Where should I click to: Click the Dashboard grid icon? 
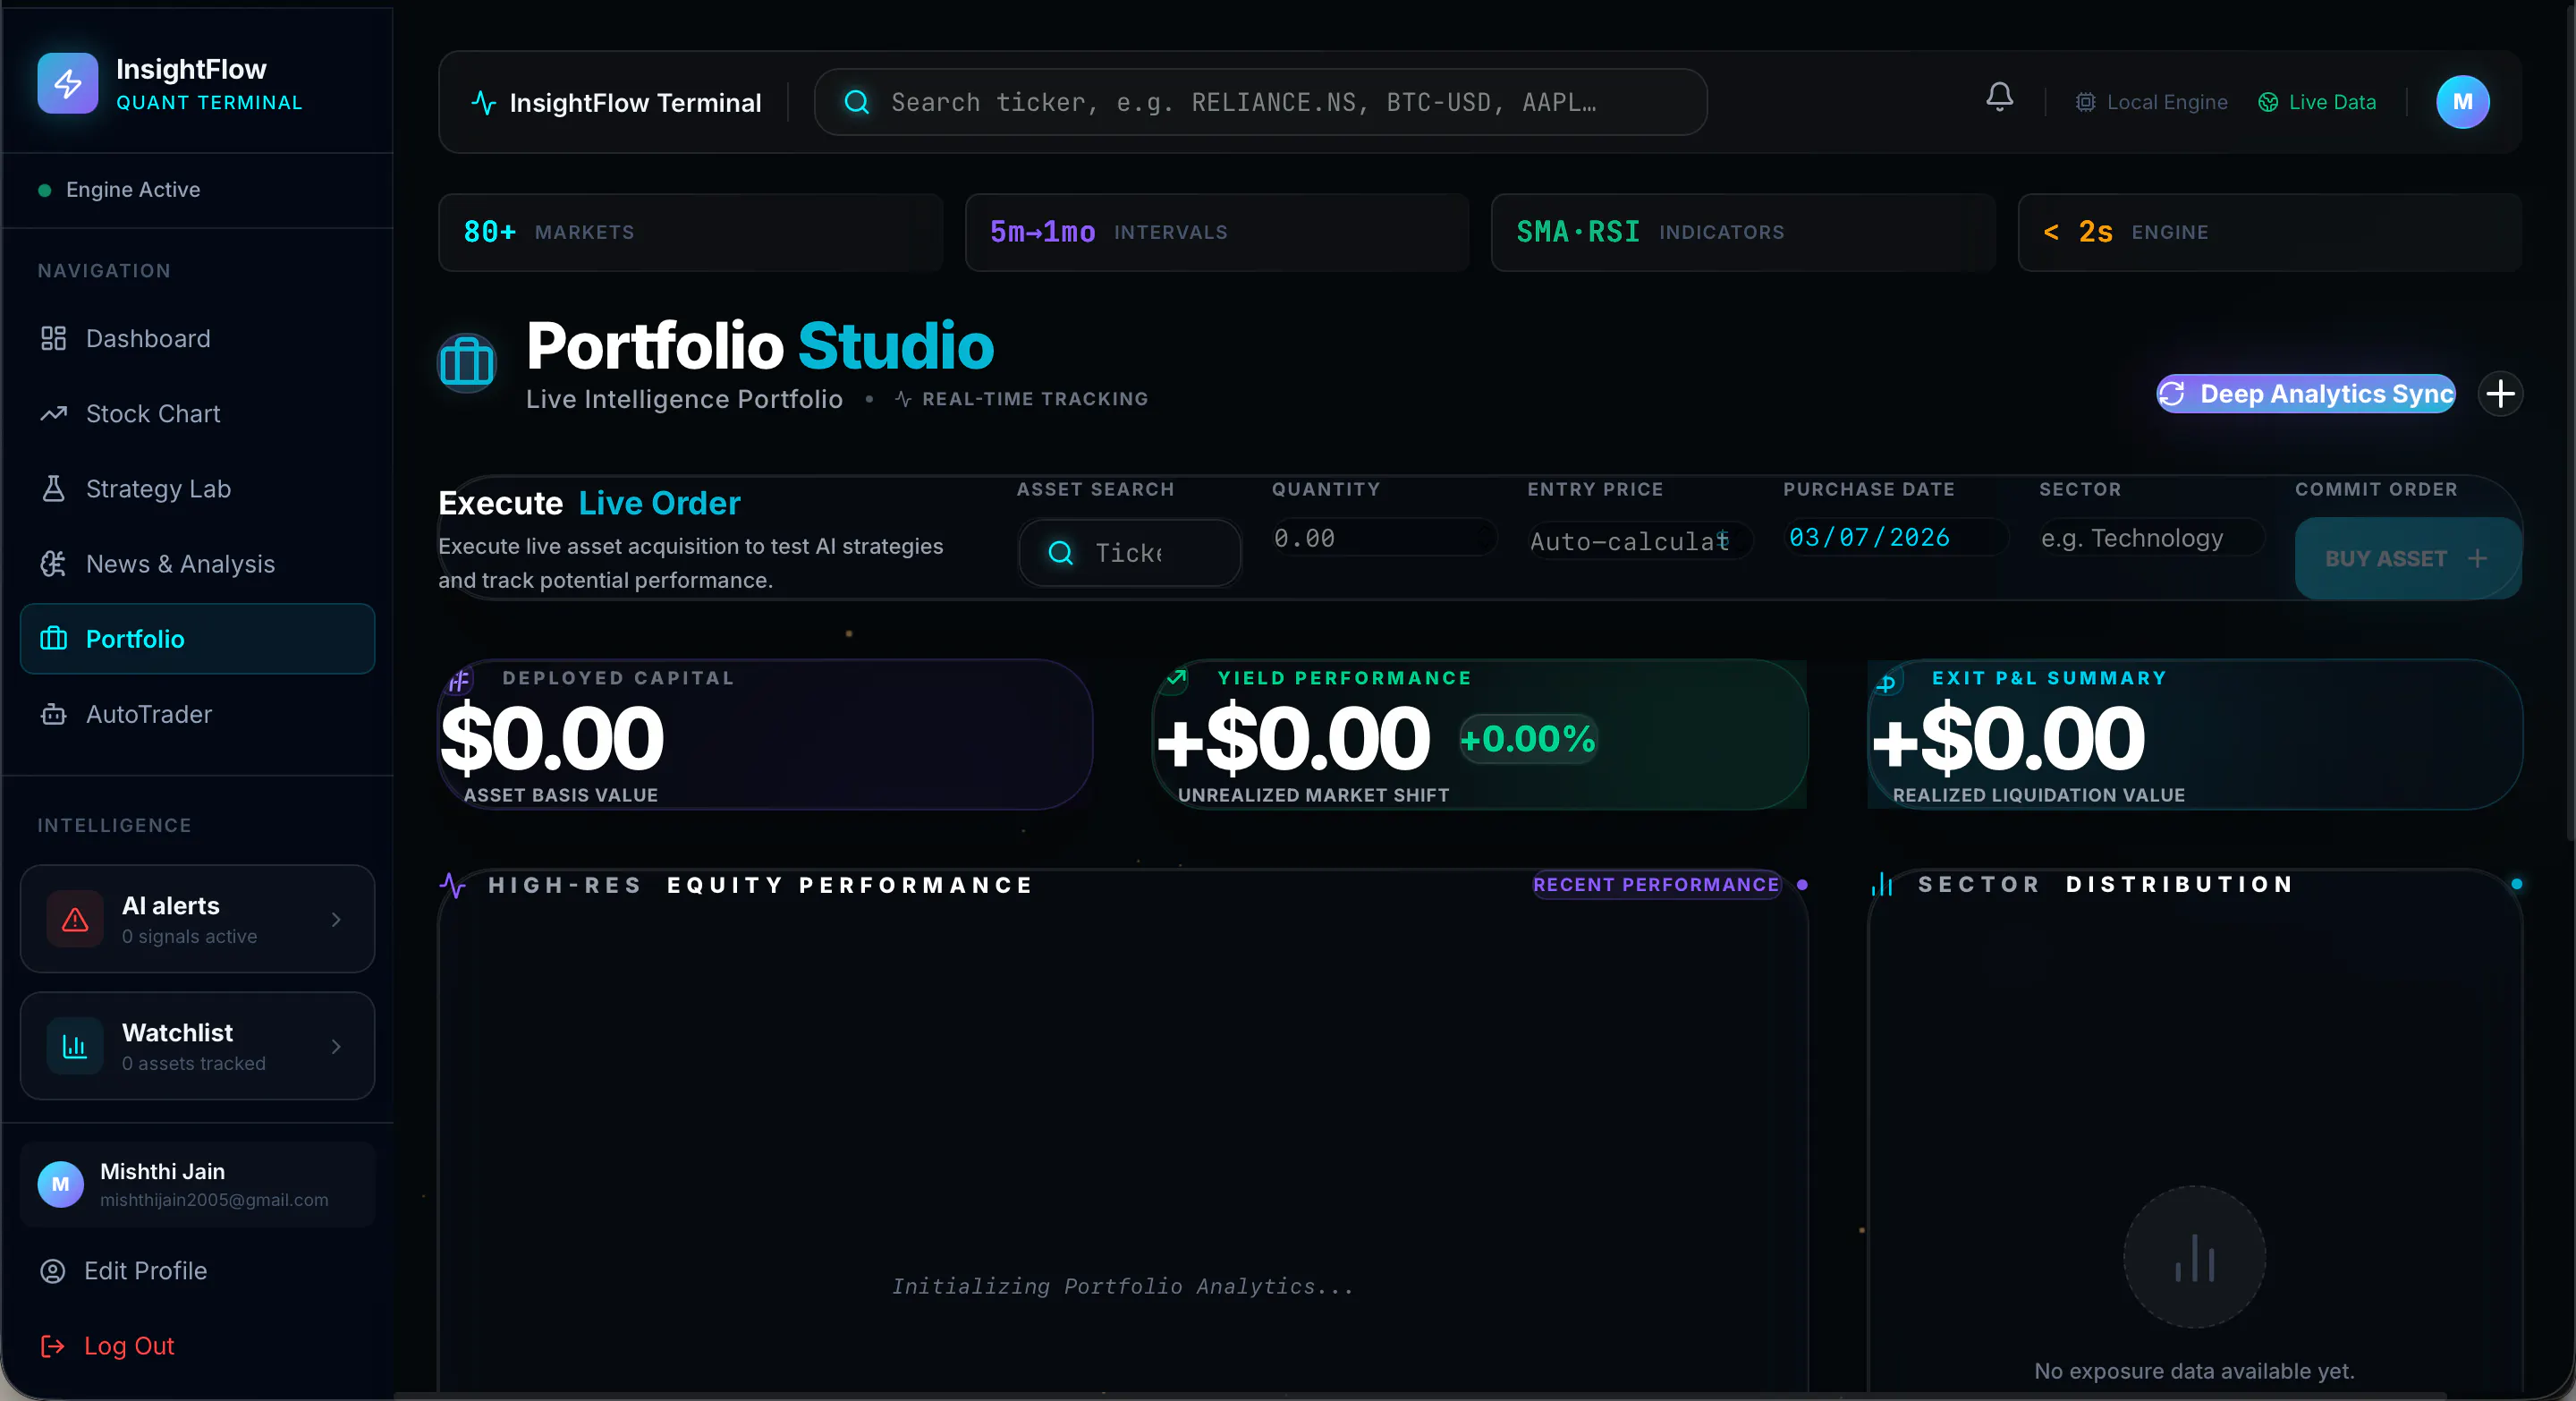tap(53, 338)
